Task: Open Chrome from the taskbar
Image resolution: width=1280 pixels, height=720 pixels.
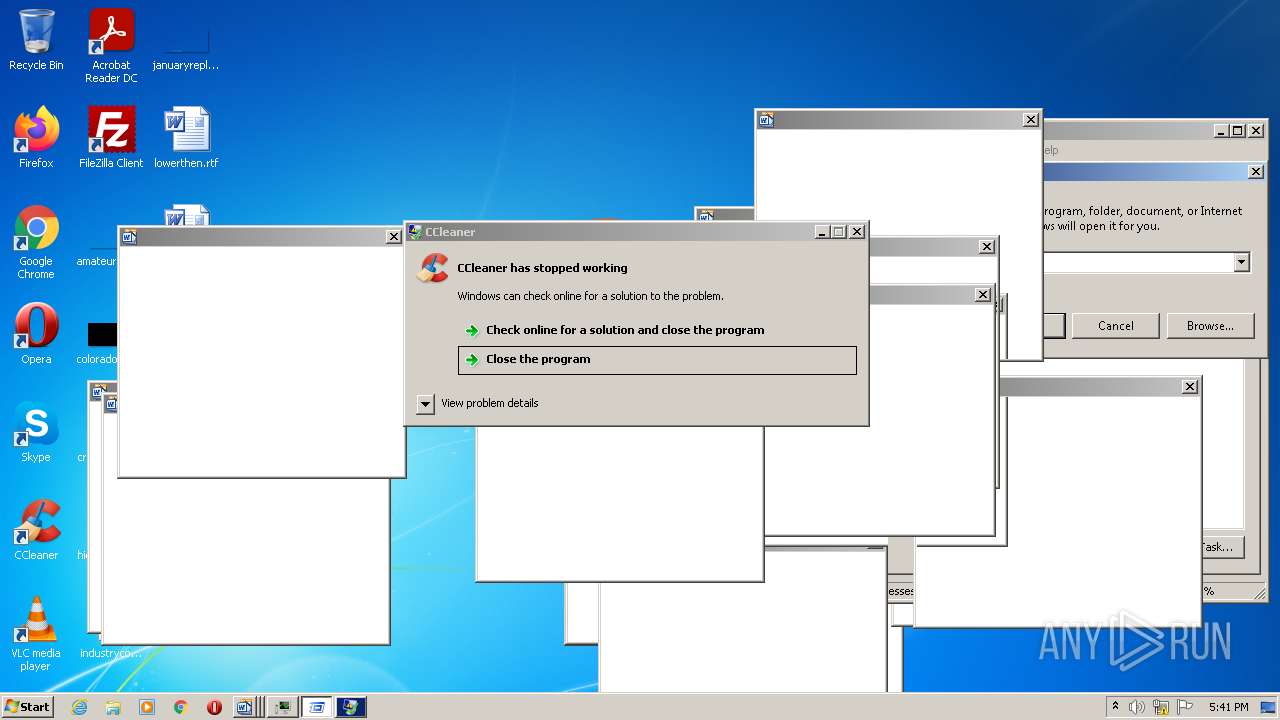Action: click(x=180, y=707)
